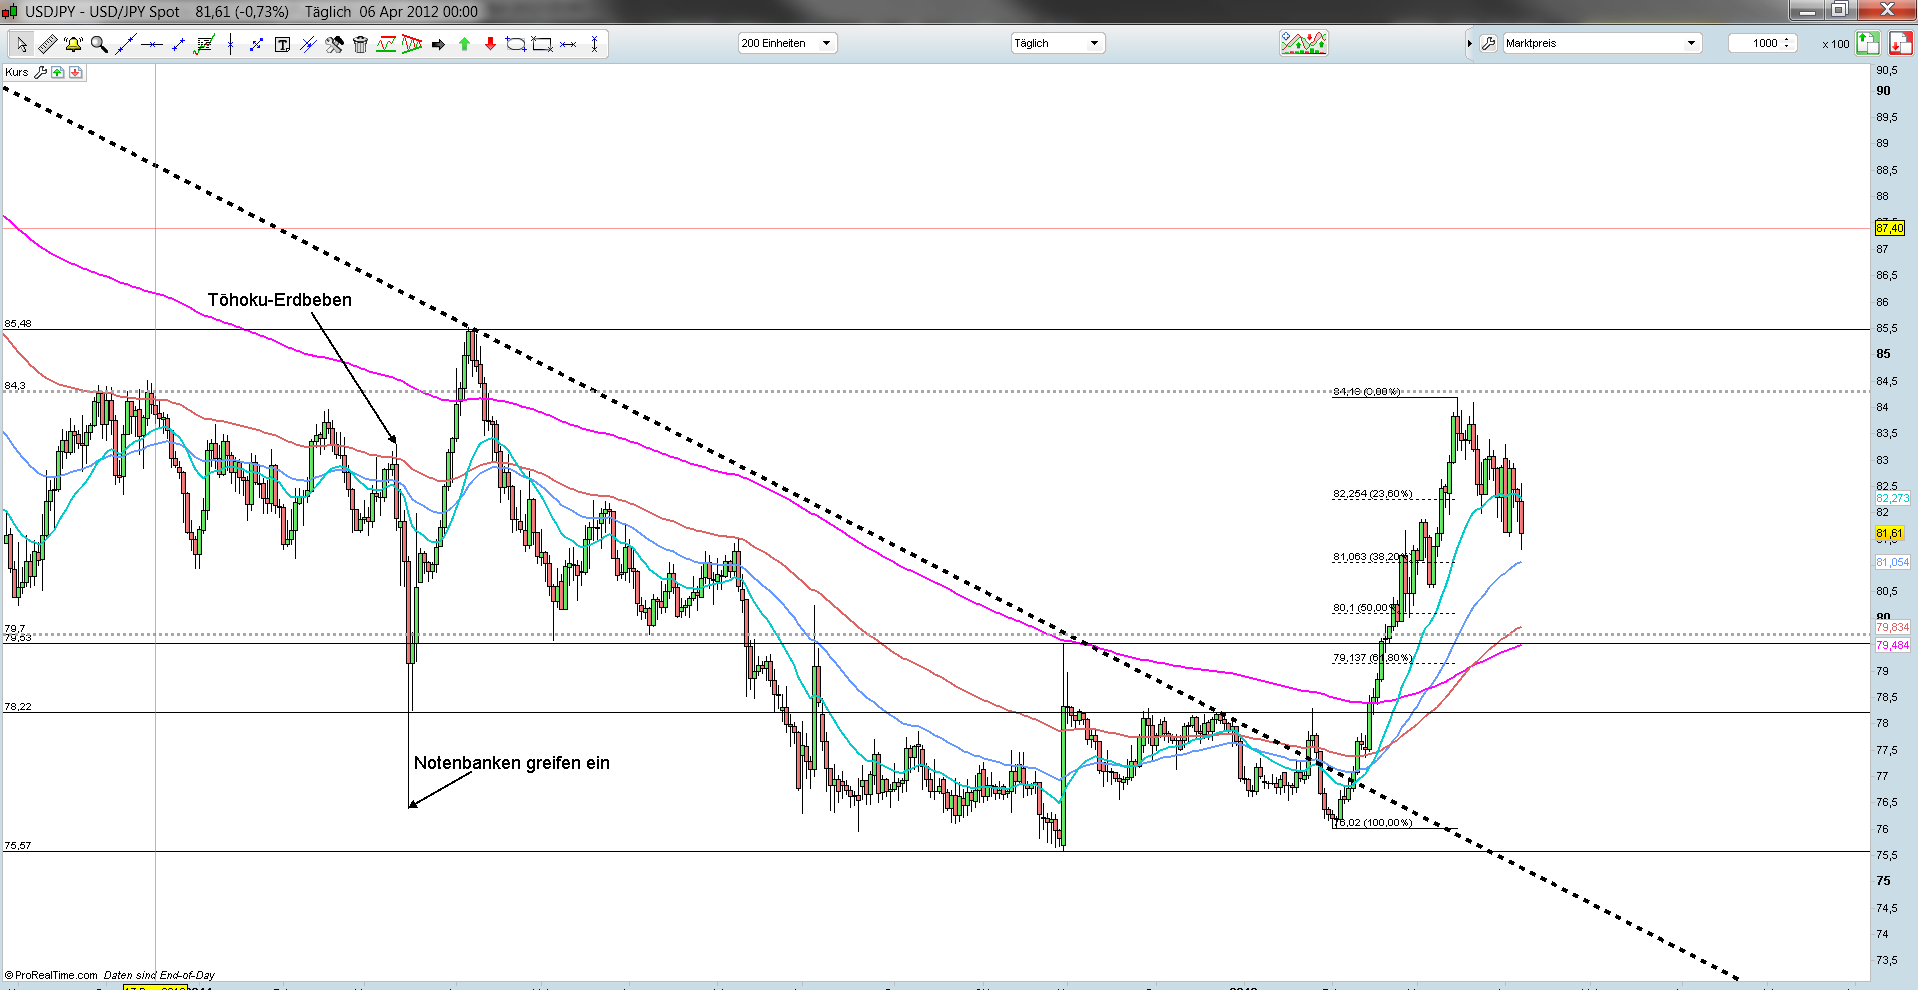The height and width of the screenshot is (990, 1918).
Task: Select the red down arrow marker tool
Action: pos(490,44)
